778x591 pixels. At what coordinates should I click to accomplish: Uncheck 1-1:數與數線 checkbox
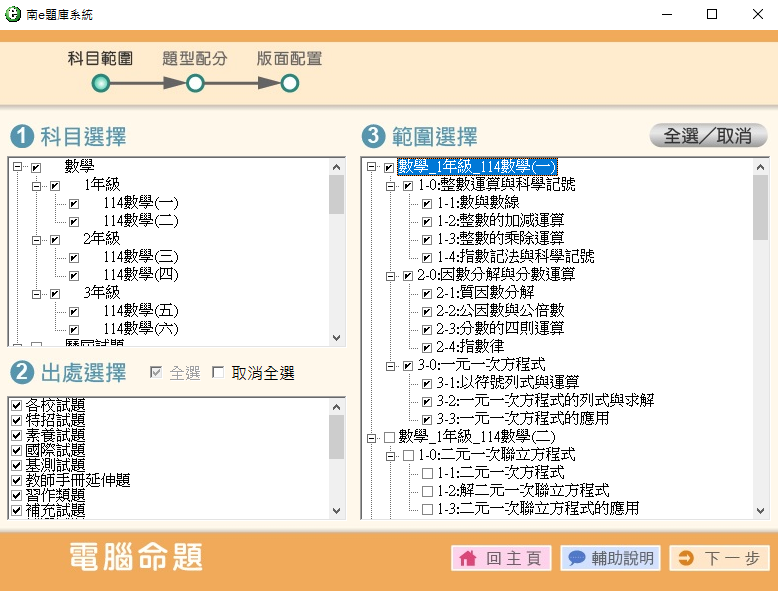pyautogui.click(x=427, y=204)
